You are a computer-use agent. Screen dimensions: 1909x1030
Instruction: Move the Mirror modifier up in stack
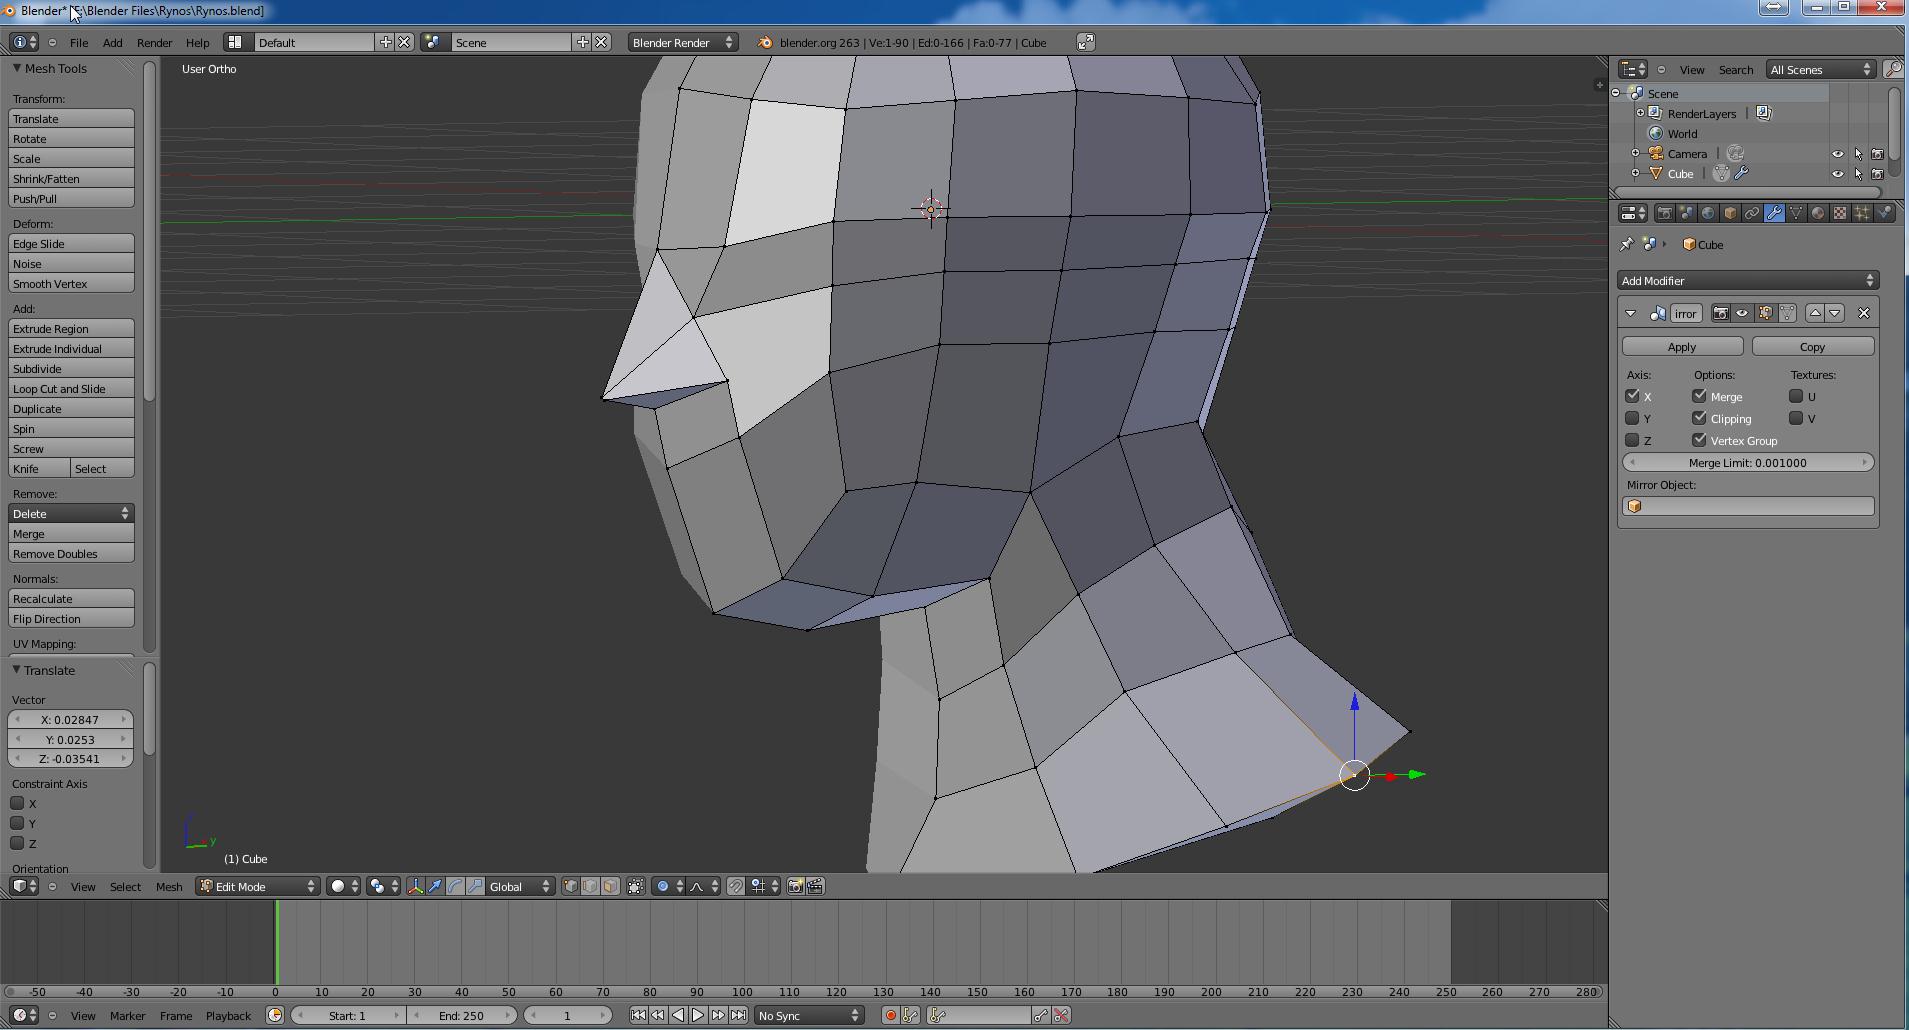tap(1815, 314)
